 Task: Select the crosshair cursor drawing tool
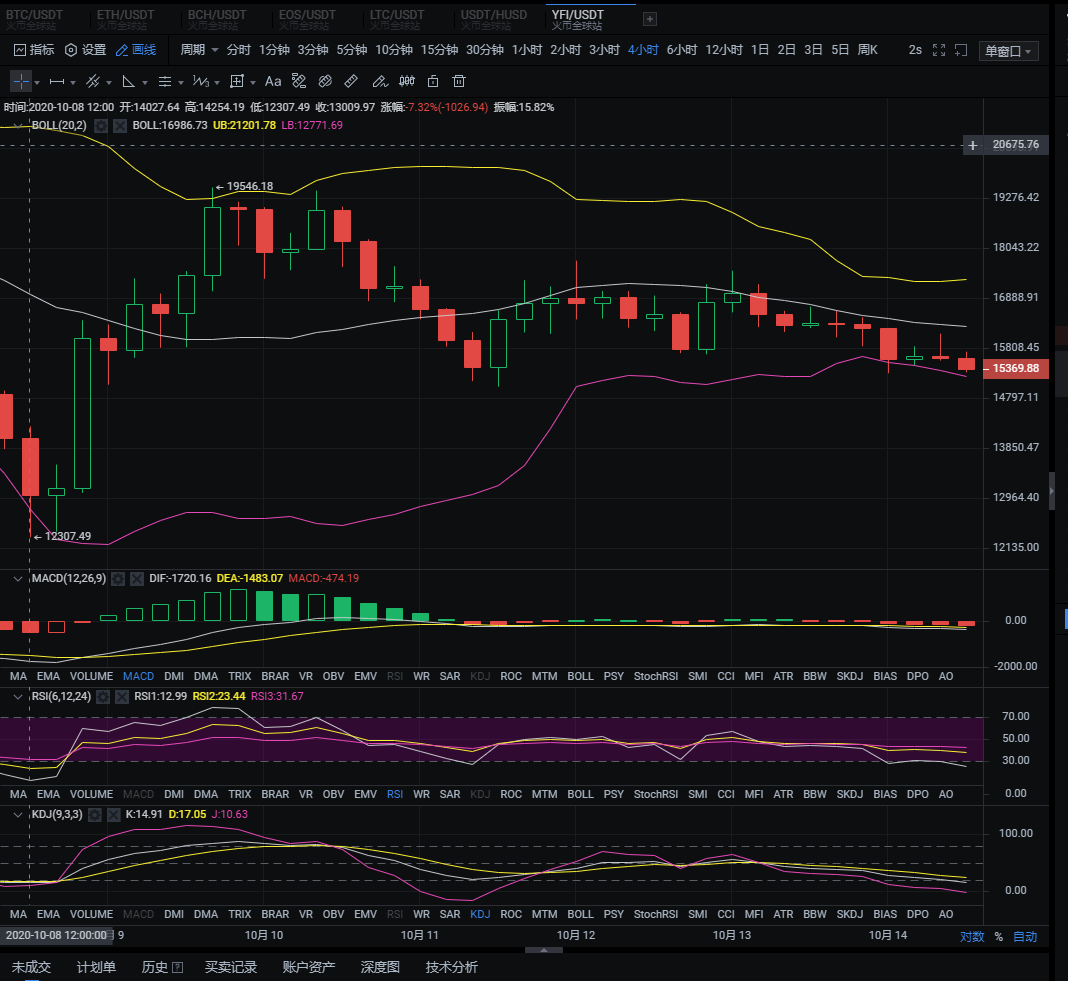(21, 82)
